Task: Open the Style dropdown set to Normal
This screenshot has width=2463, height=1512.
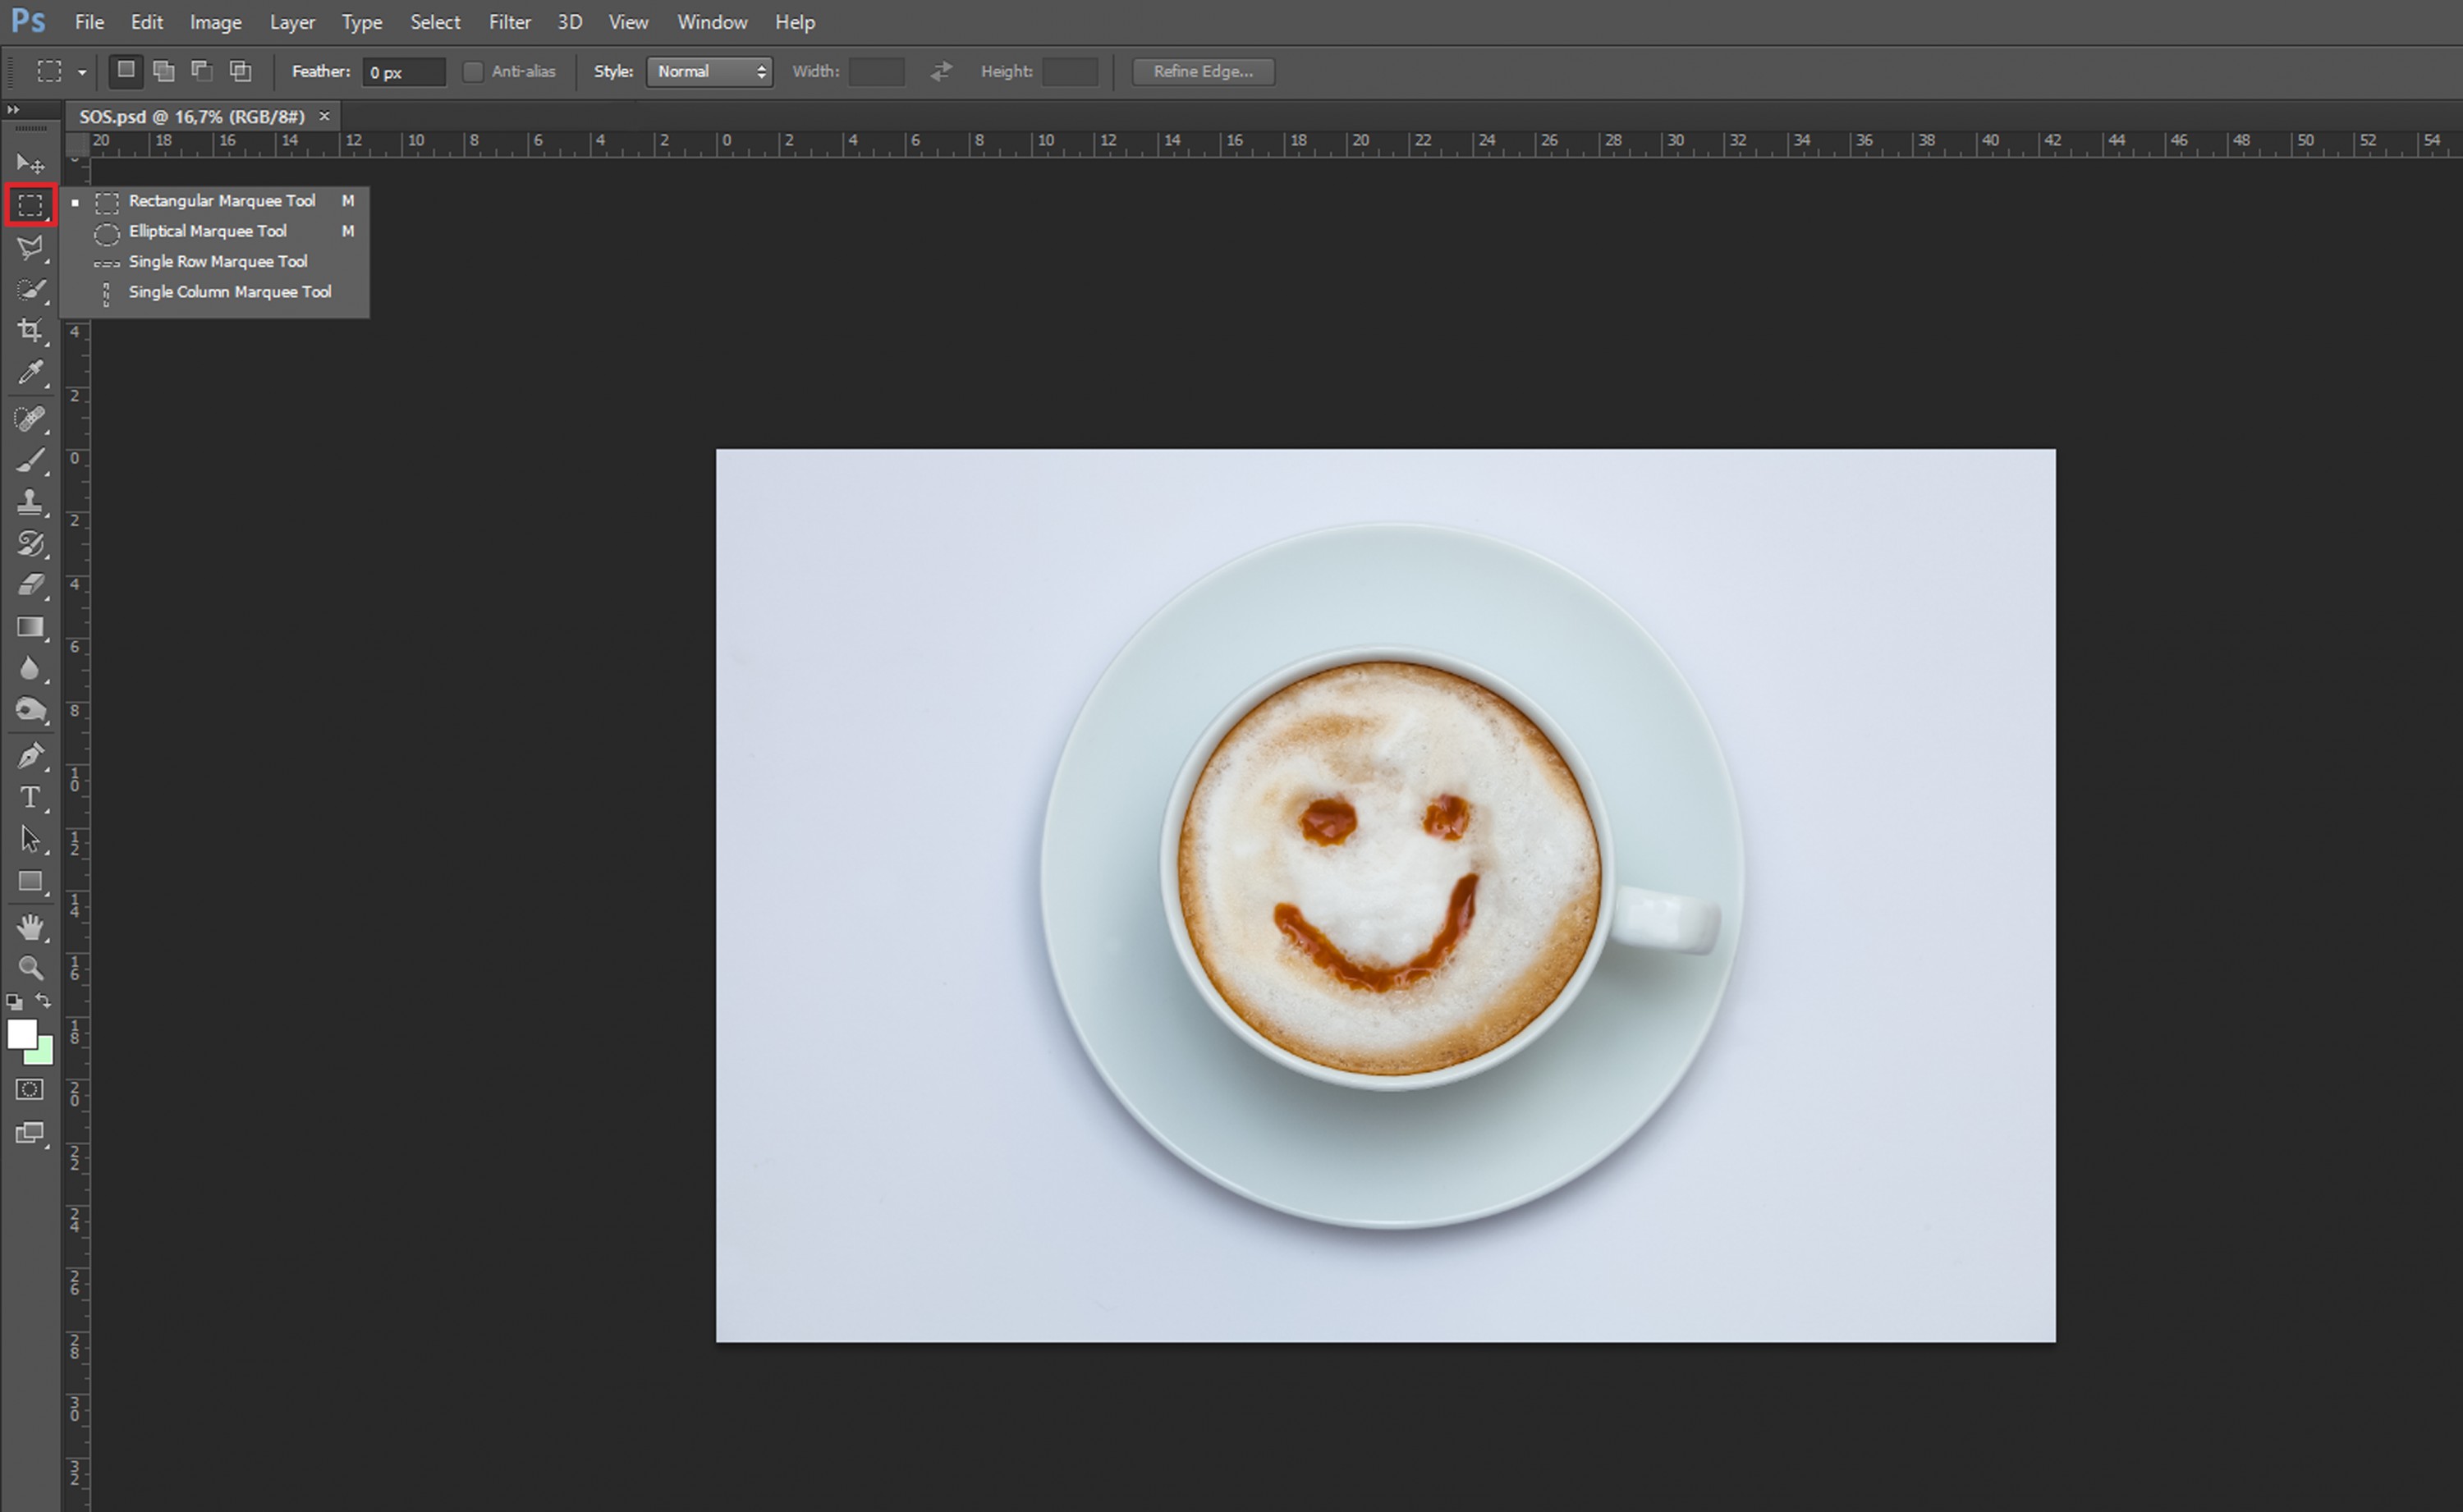Action: [709, 72]
